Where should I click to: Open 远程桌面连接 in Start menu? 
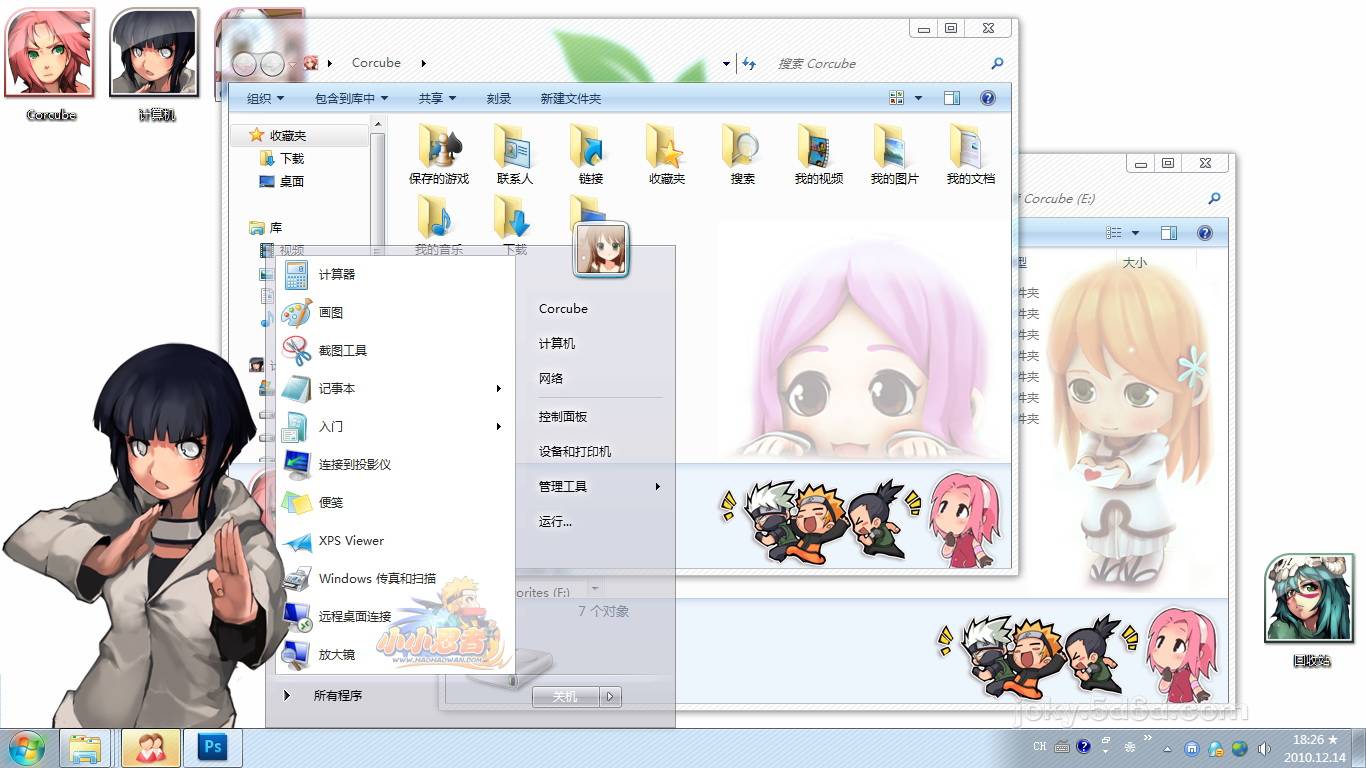(x=394, y=616)
